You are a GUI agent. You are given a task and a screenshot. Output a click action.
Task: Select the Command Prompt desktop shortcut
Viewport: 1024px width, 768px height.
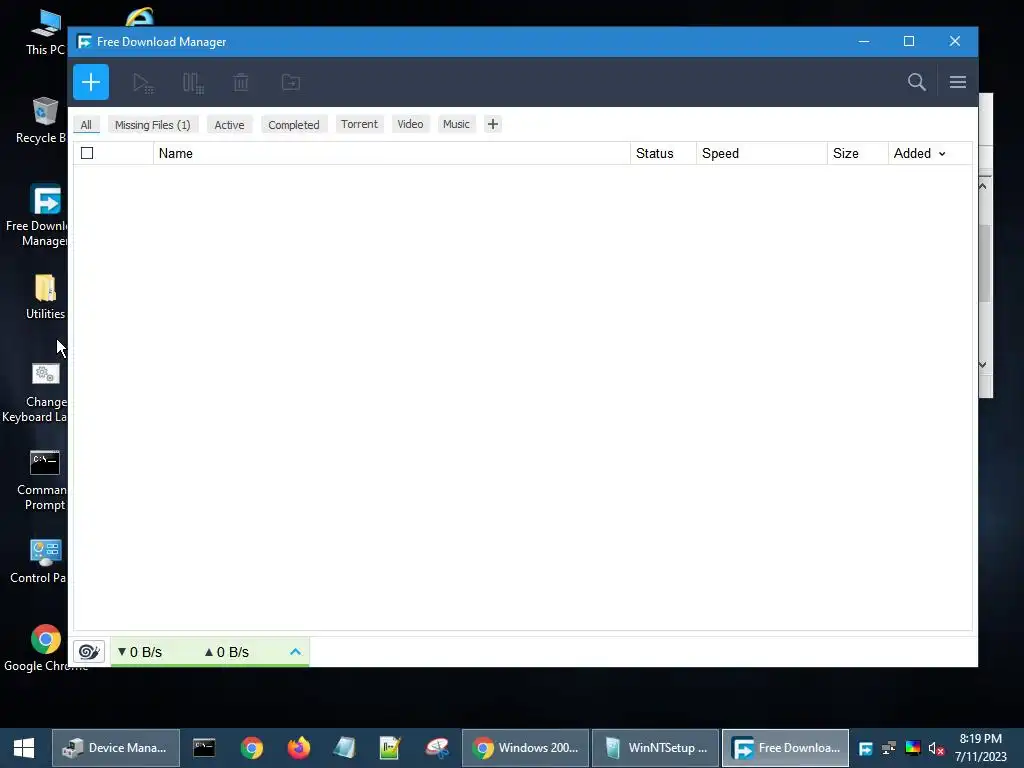[x=42, y=480]
